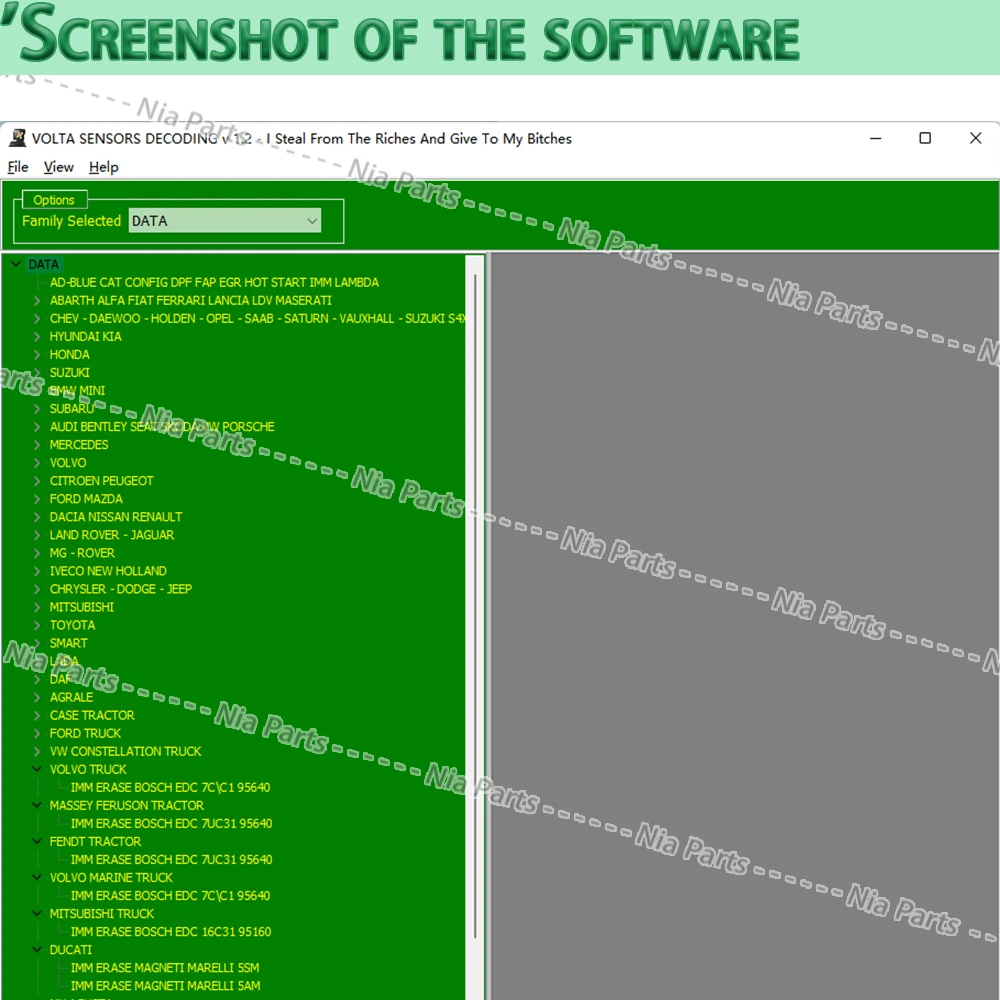
Task: Select the AD-BLUE CAT CONFIG DPF row
Action: coord(214,283)
